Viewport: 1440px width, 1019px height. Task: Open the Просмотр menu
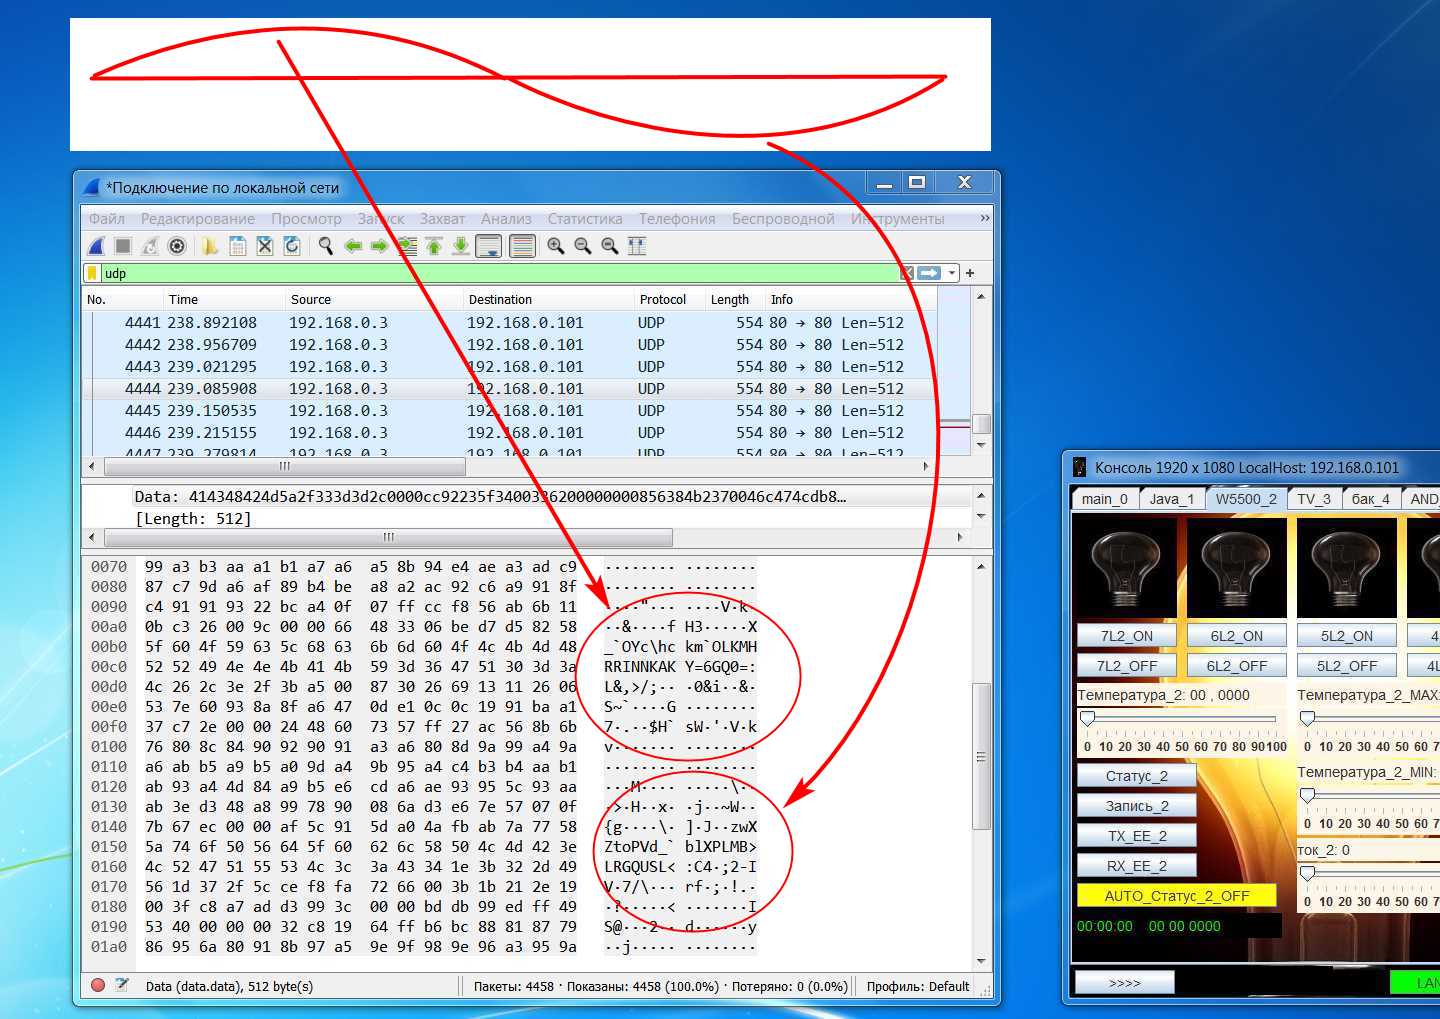pos(306,218)
